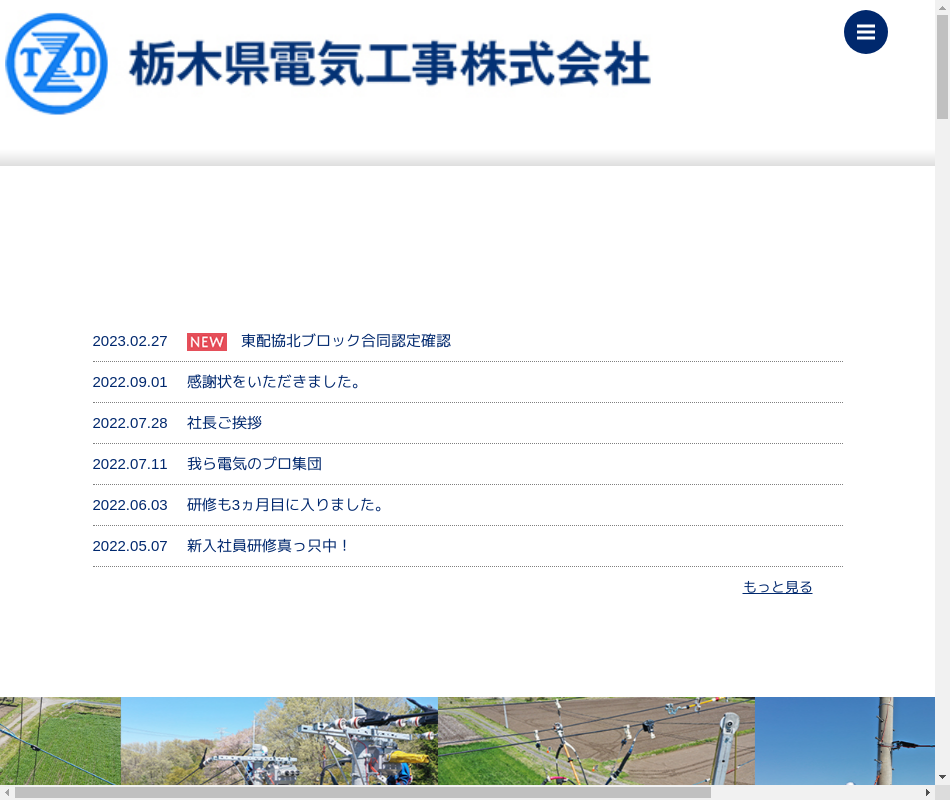Open the brown farmland power line photo
The image size is (950, 800).
(x=596, y=740)
